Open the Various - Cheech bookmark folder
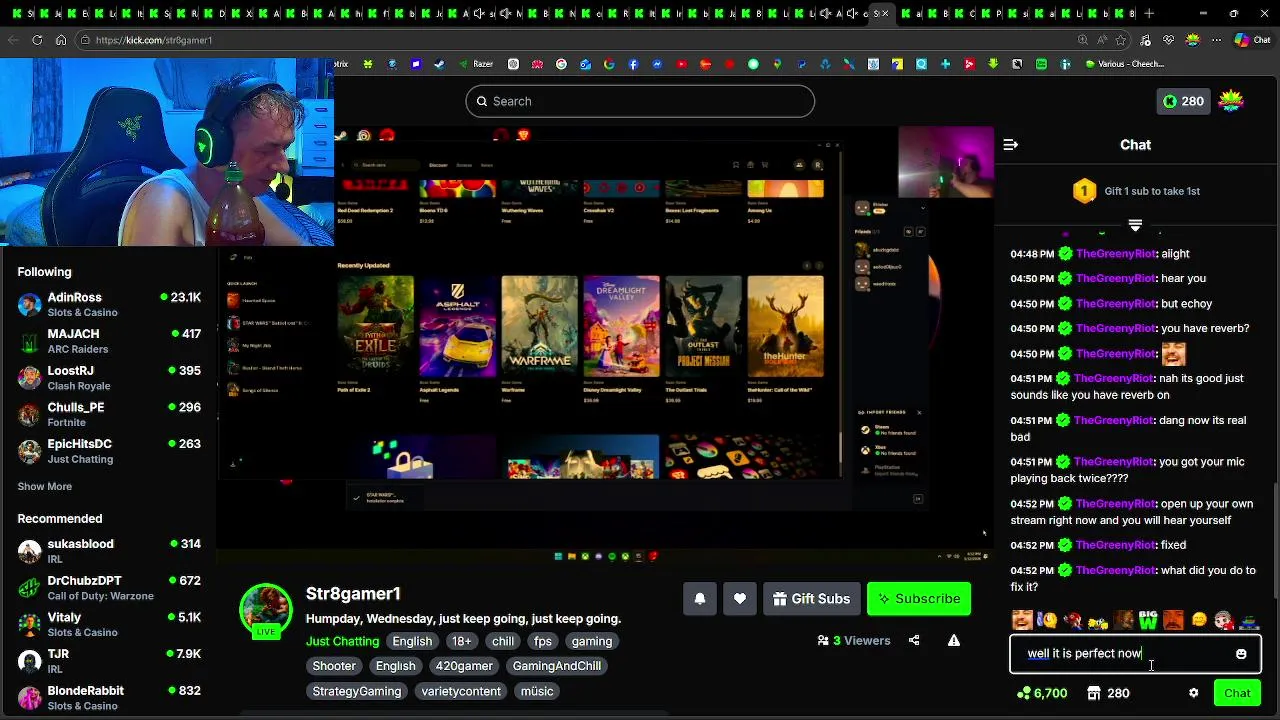1280x720 pixels. (1124, 64)
